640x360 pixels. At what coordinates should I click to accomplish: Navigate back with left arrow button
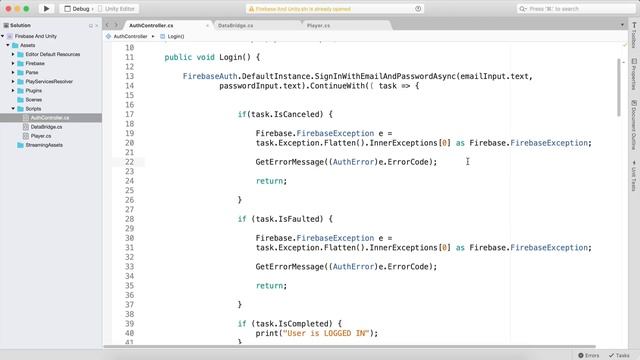tap(107, 25)
